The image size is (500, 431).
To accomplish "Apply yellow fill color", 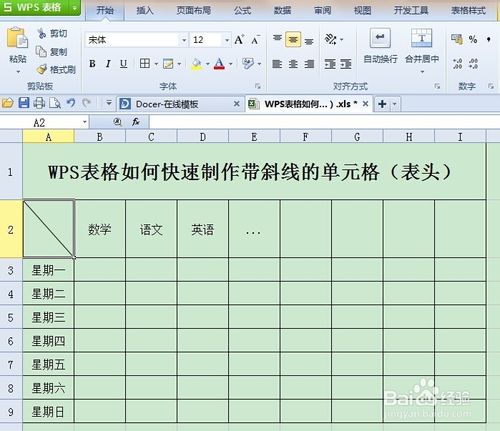I will coord(197,64).
